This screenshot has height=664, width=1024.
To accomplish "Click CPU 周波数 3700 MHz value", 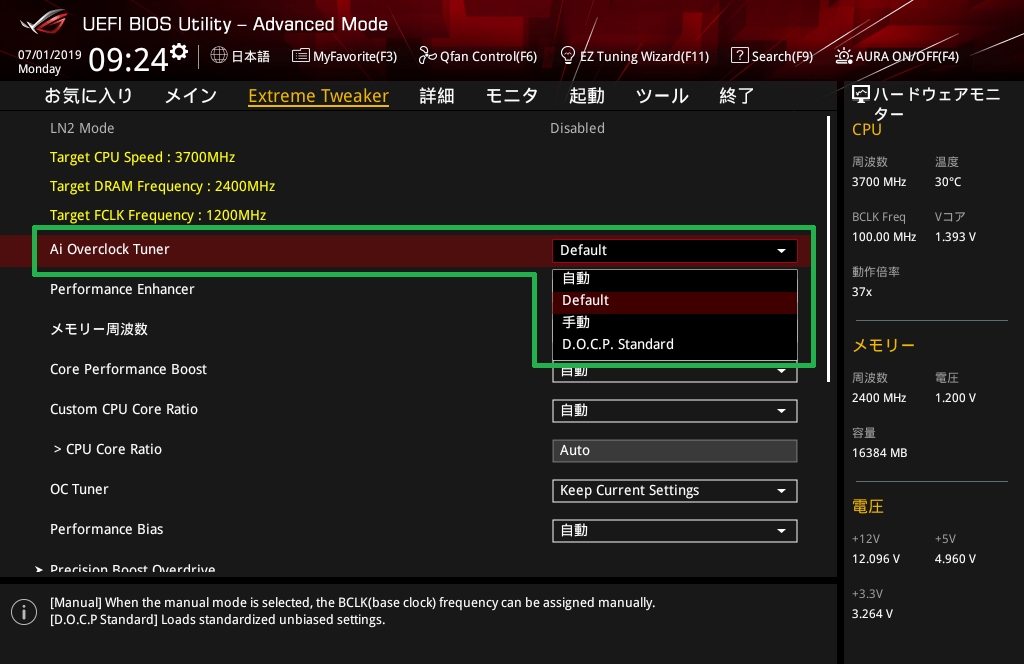I will (x=879, y=182).
